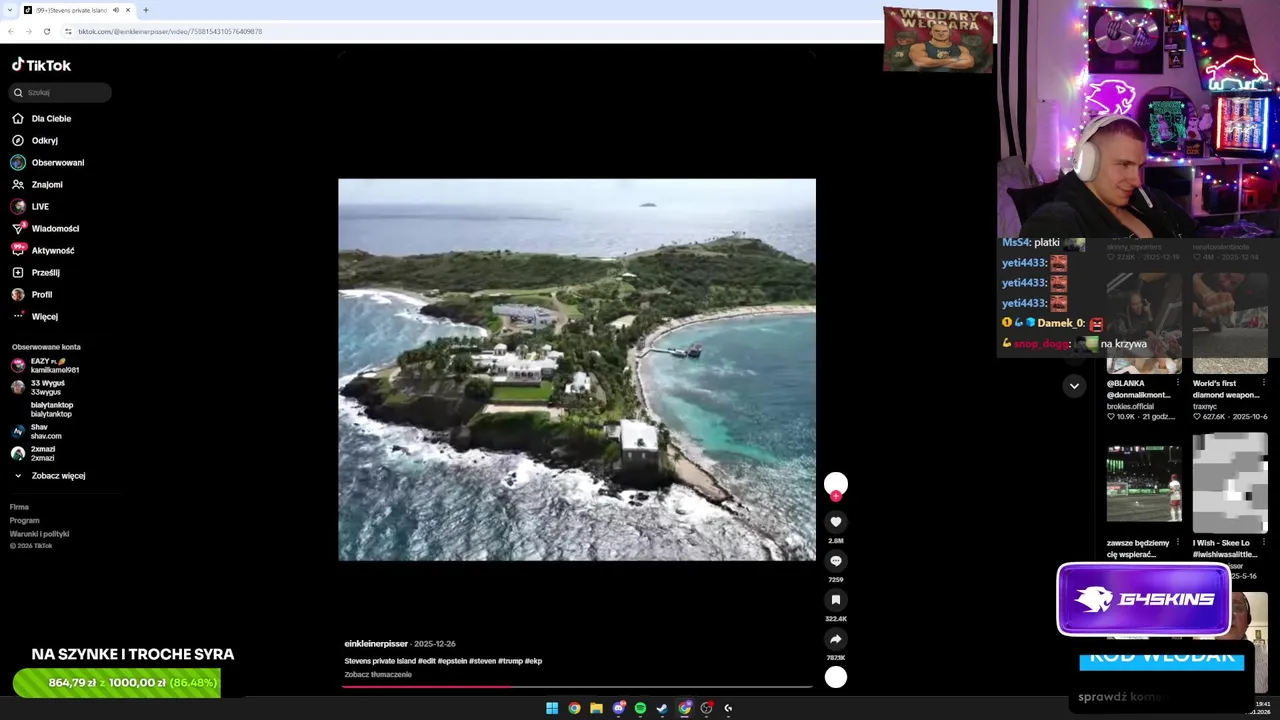Open OBS Studio from taskbar

coord(706,708)
